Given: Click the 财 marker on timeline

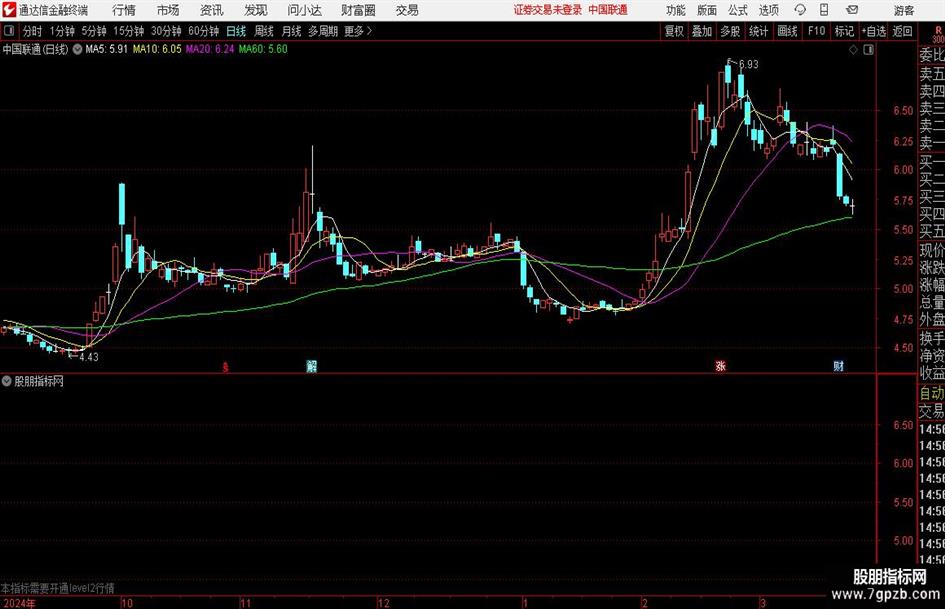Looking at the screenshot, I should coord(838,366).
